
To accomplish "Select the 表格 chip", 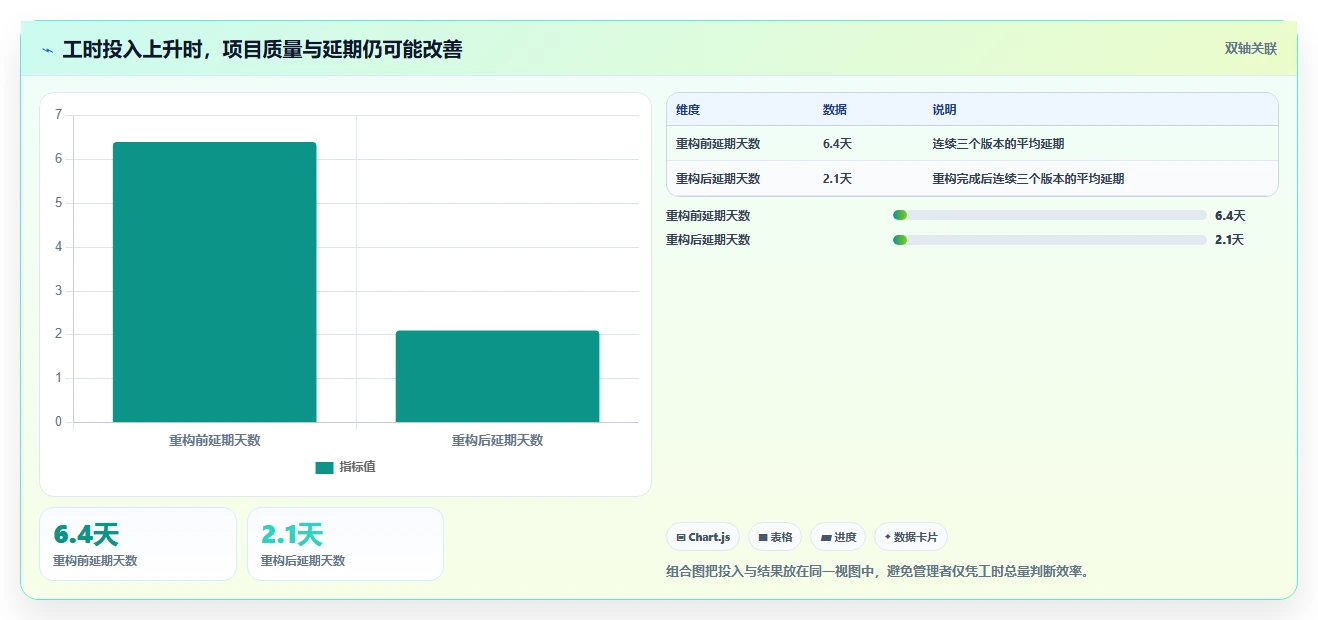I will pyautogui.click(x=775, y=537).
